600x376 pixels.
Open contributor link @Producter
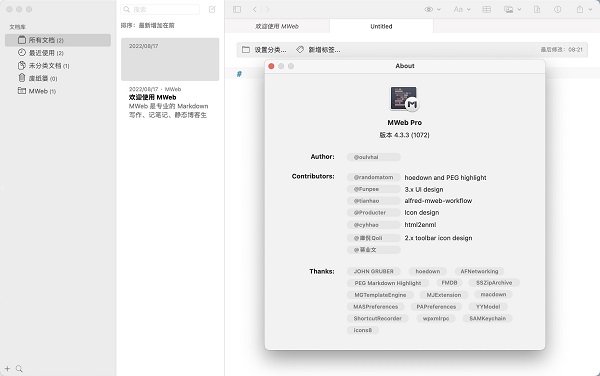click(x=373, y=213)
